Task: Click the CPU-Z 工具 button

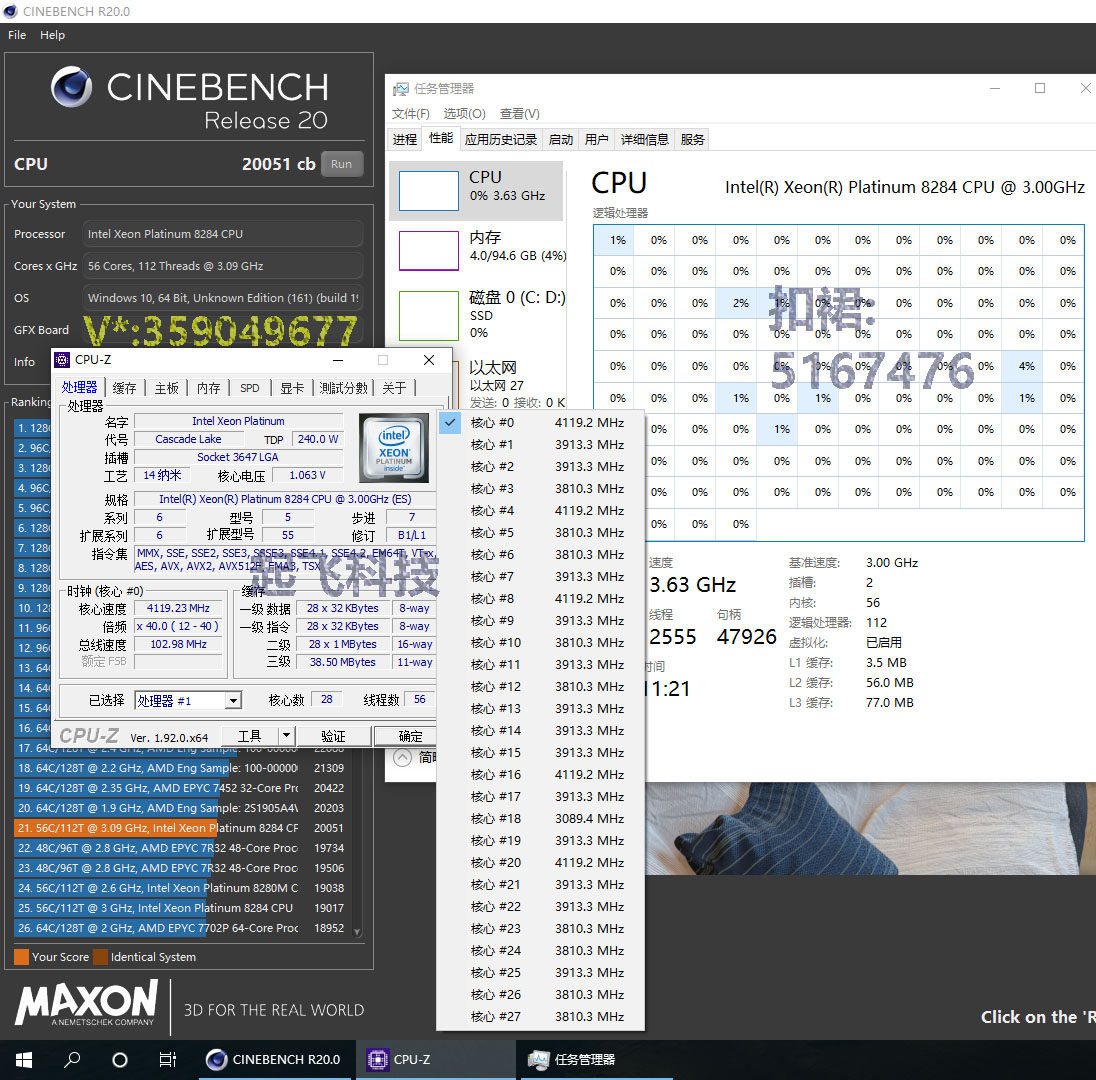Action: click(250, 736)
